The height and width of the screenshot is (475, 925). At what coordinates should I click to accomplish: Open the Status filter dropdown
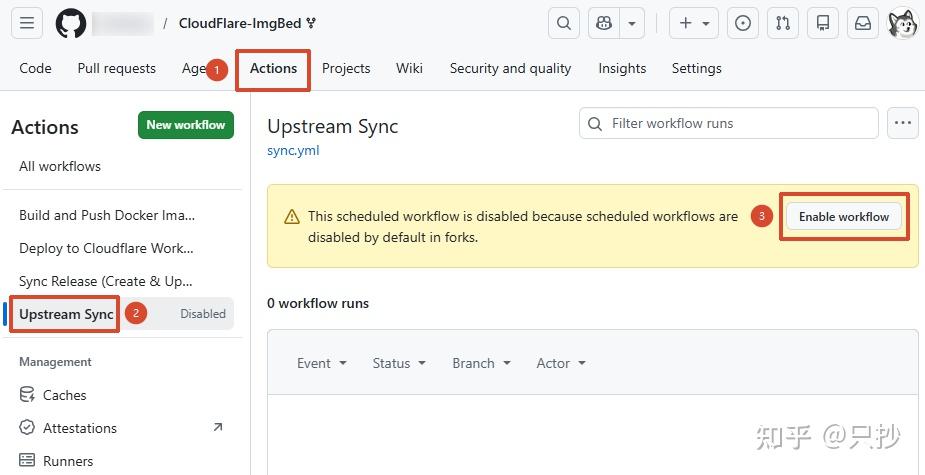(399, 363)
